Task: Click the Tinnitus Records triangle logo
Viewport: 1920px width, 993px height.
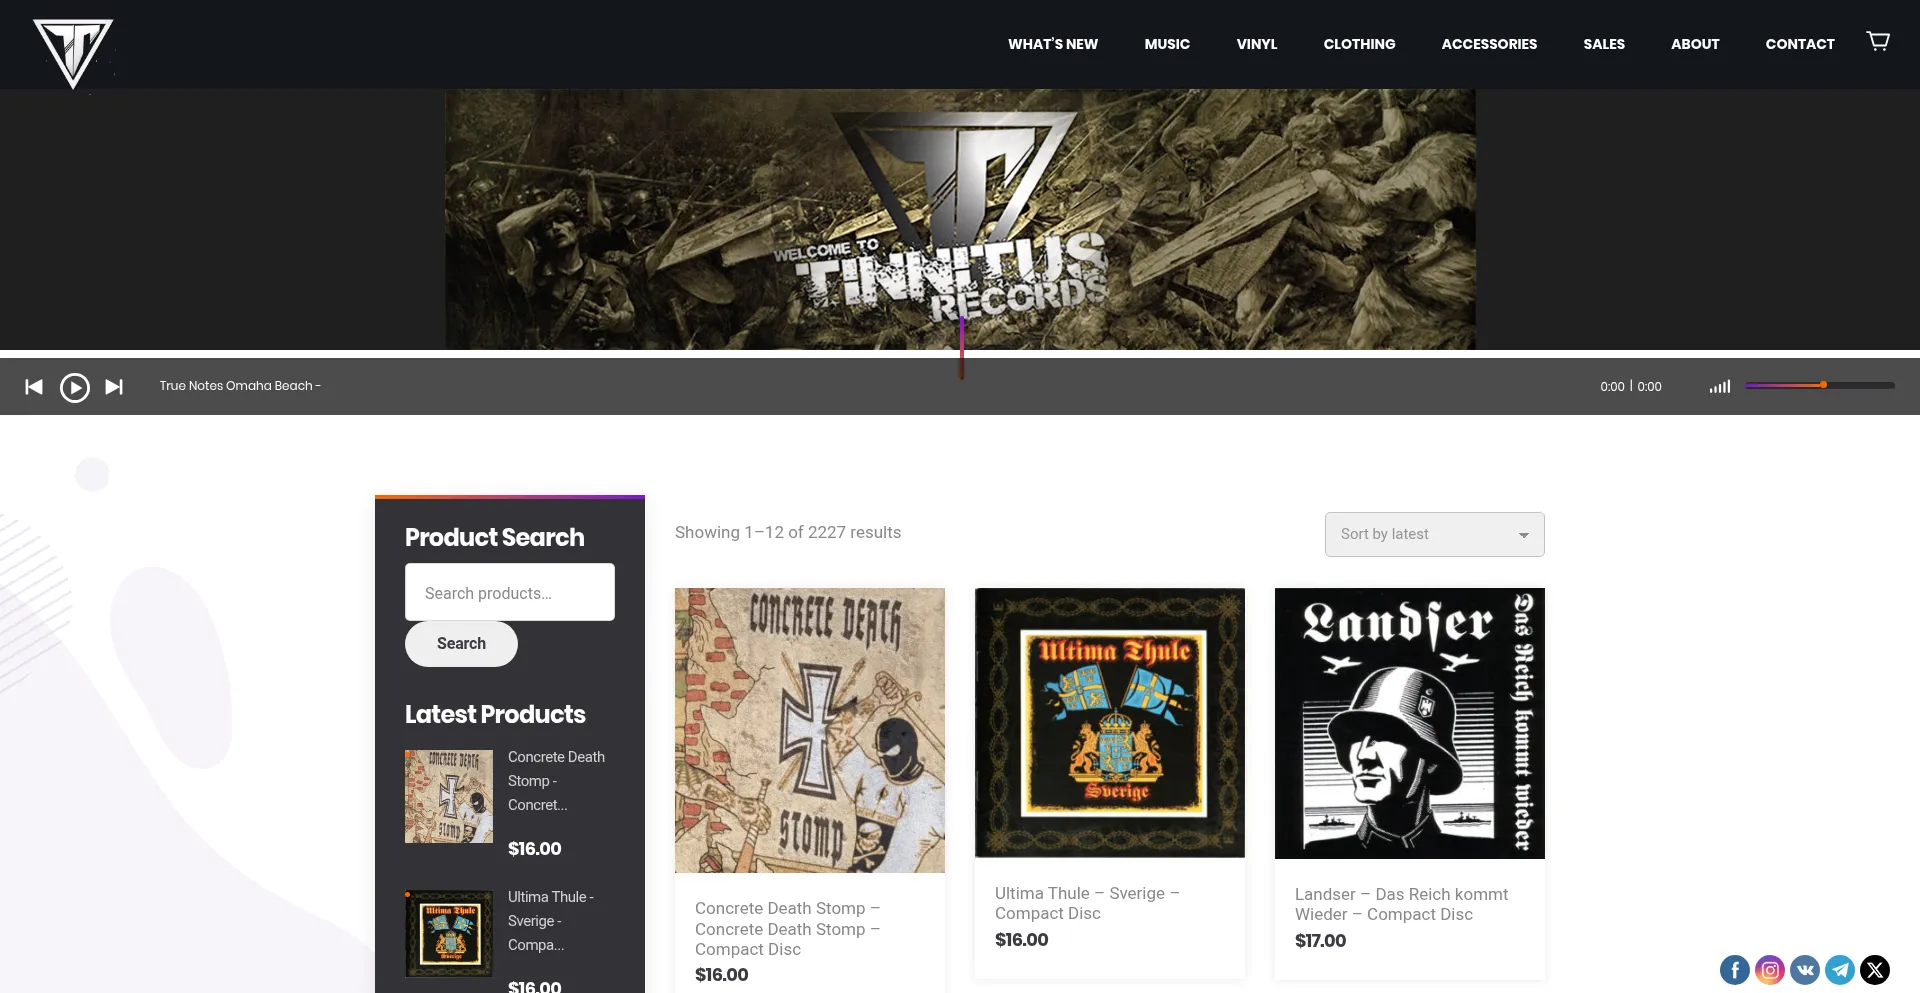Action: point(73,53)
